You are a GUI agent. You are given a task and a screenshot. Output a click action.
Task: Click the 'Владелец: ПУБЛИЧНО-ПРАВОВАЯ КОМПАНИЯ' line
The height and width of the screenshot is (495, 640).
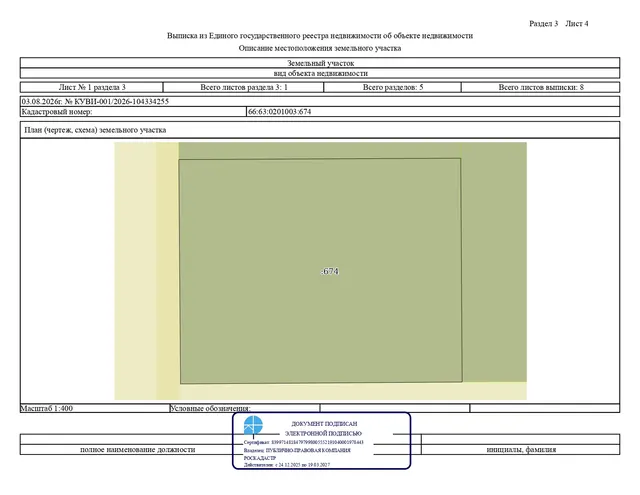coord(297,451)
